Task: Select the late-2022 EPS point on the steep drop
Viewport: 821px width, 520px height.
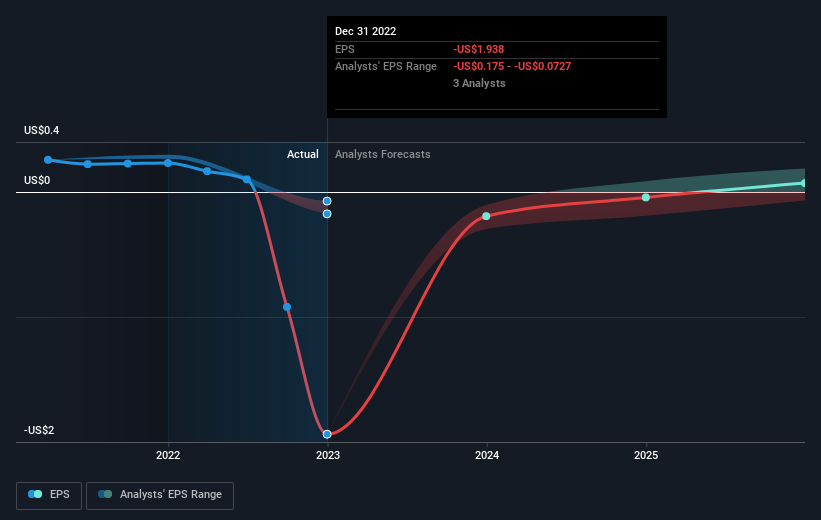Action: (287, 307)
